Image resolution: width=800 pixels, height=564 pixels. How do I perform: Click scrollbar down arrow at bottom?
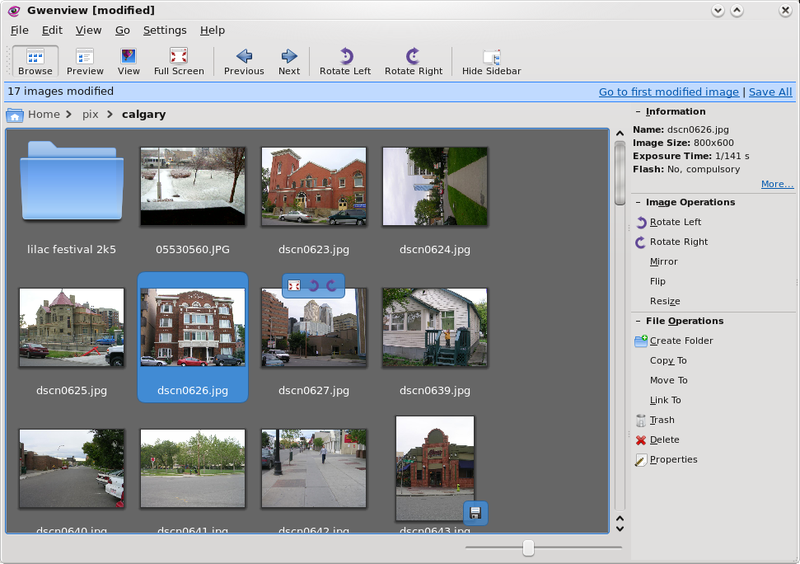[x=620, y=529]
